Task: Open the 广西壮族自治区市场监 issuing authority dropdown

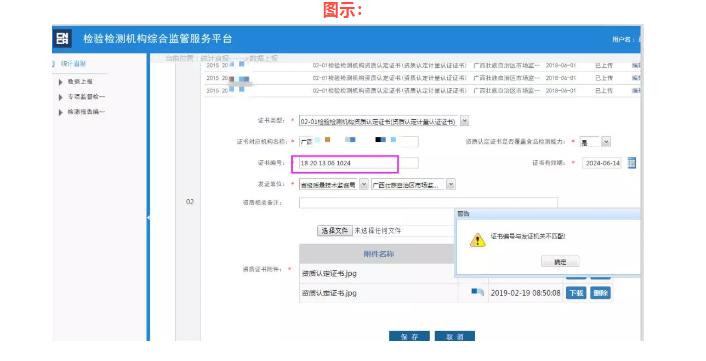Action: click(x=451, y=184)
